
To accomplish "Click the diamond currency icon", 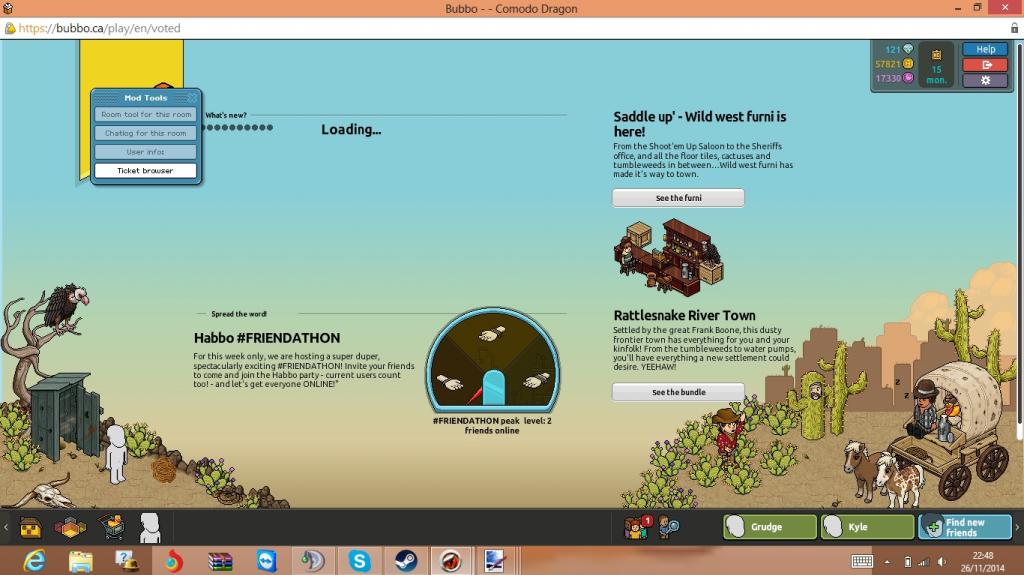I will coord(908,49).
